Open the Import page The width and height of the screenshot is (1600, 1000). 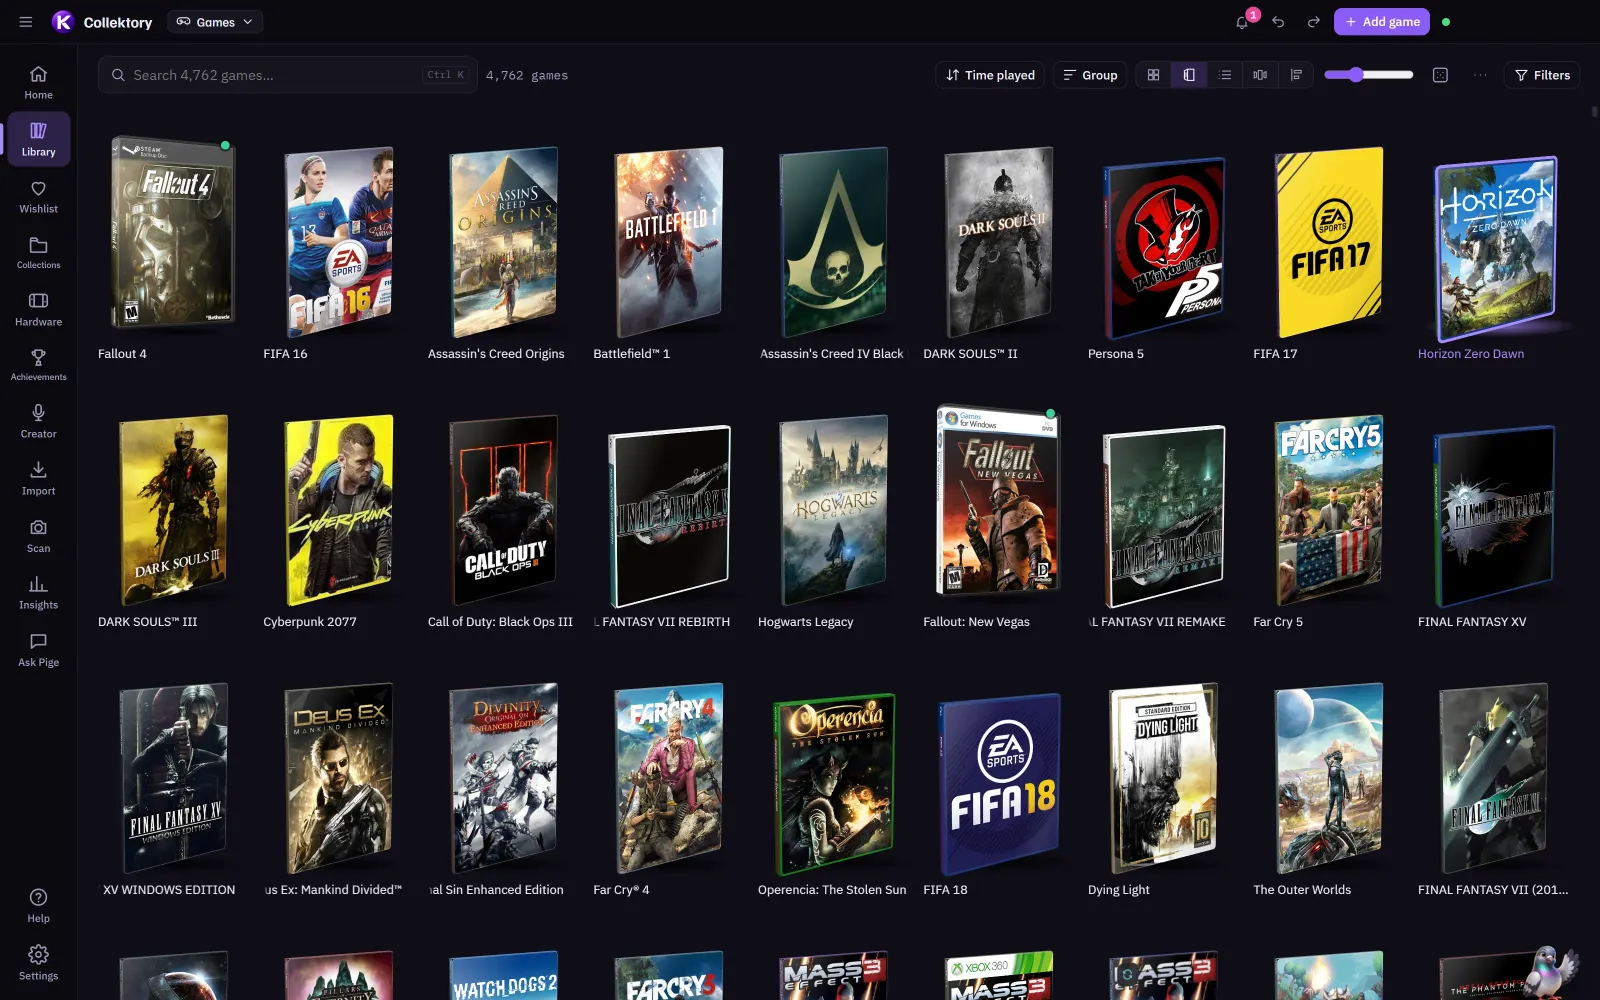pyautogui.click(x=38, y=479)
